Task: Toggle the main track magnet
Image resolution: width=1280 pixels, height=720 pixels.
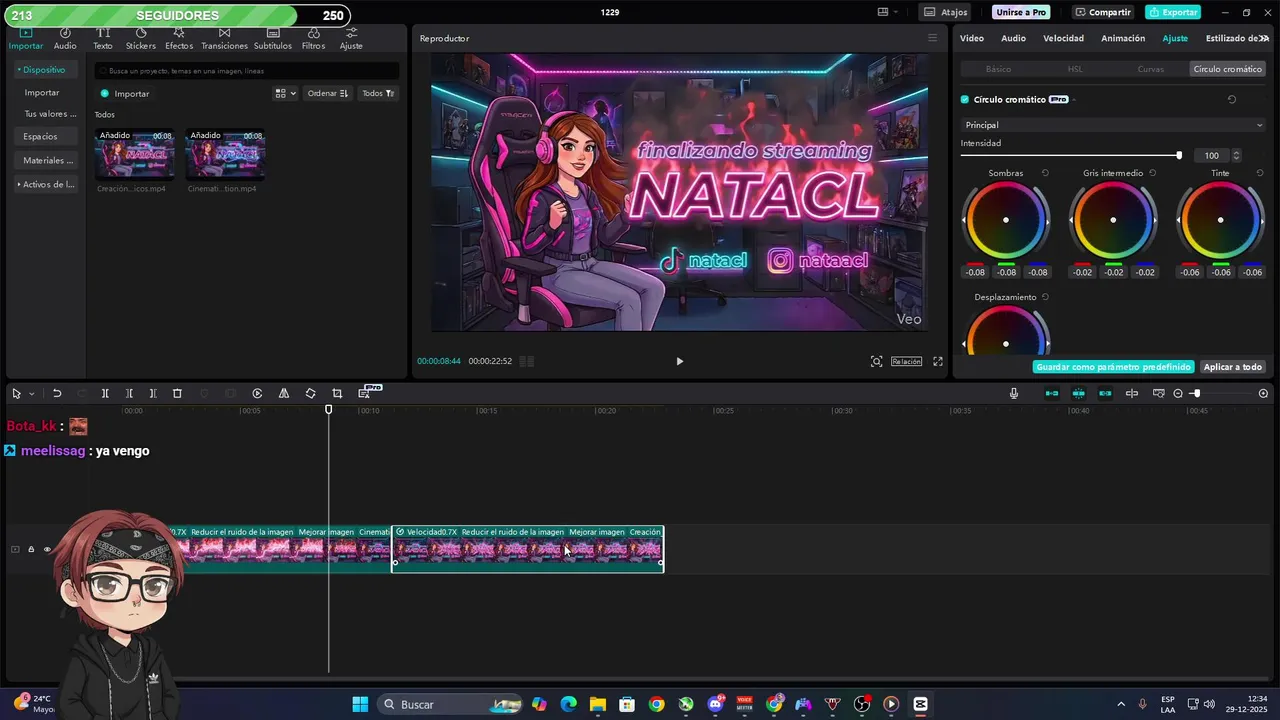Action: click(x=1052, y=394)
